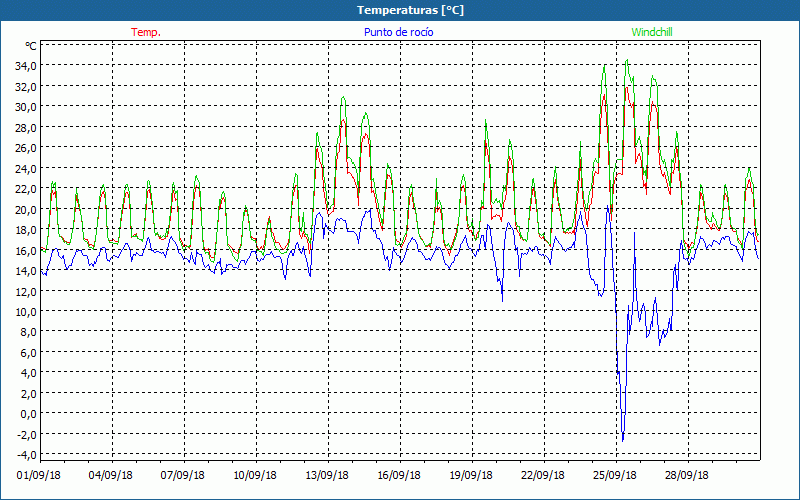This screenshot has width=800, height=500.
Task: Click the dew point minimum near -2,8 °C
Action: [x=623, y=440]
